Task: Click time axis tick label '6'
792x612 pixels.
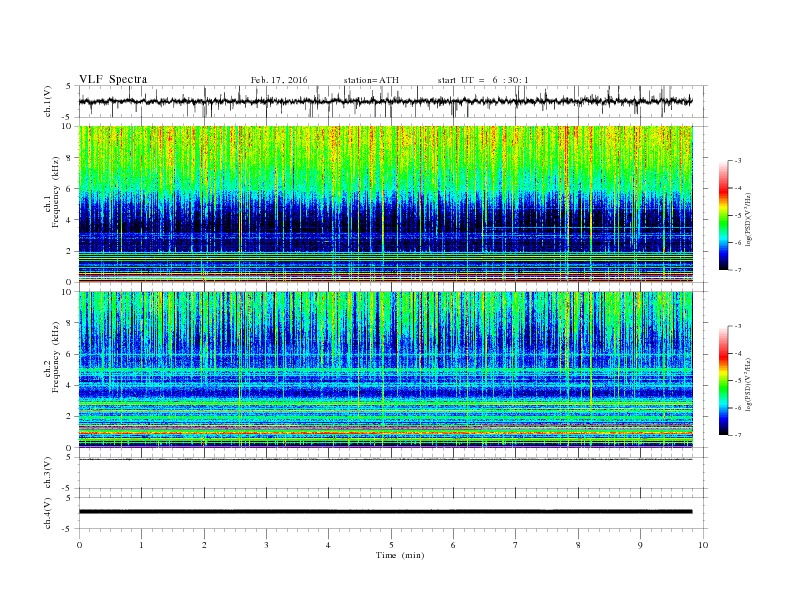Action: tap(453, 545)
